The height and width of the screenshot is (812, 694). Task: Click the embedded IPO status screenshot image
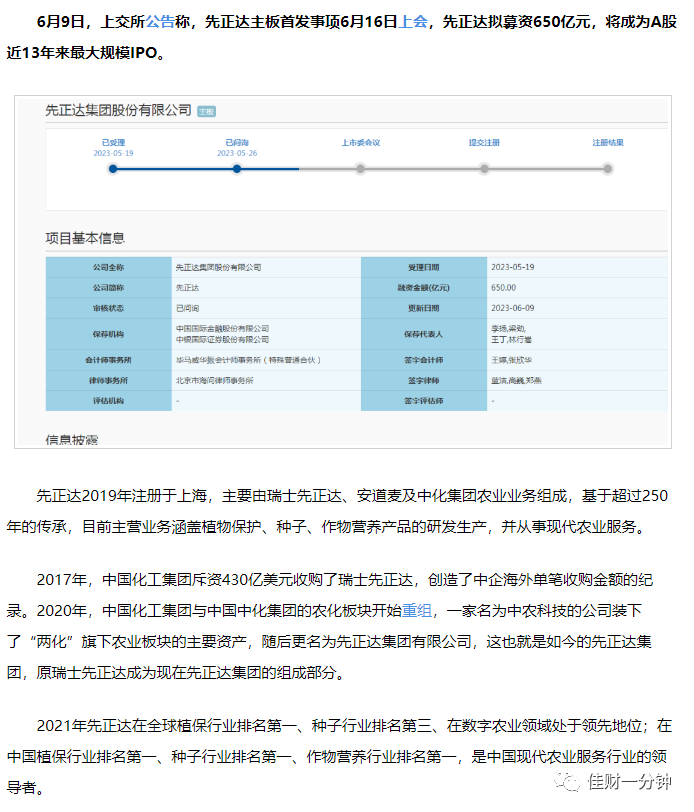(x=343, y=272)
